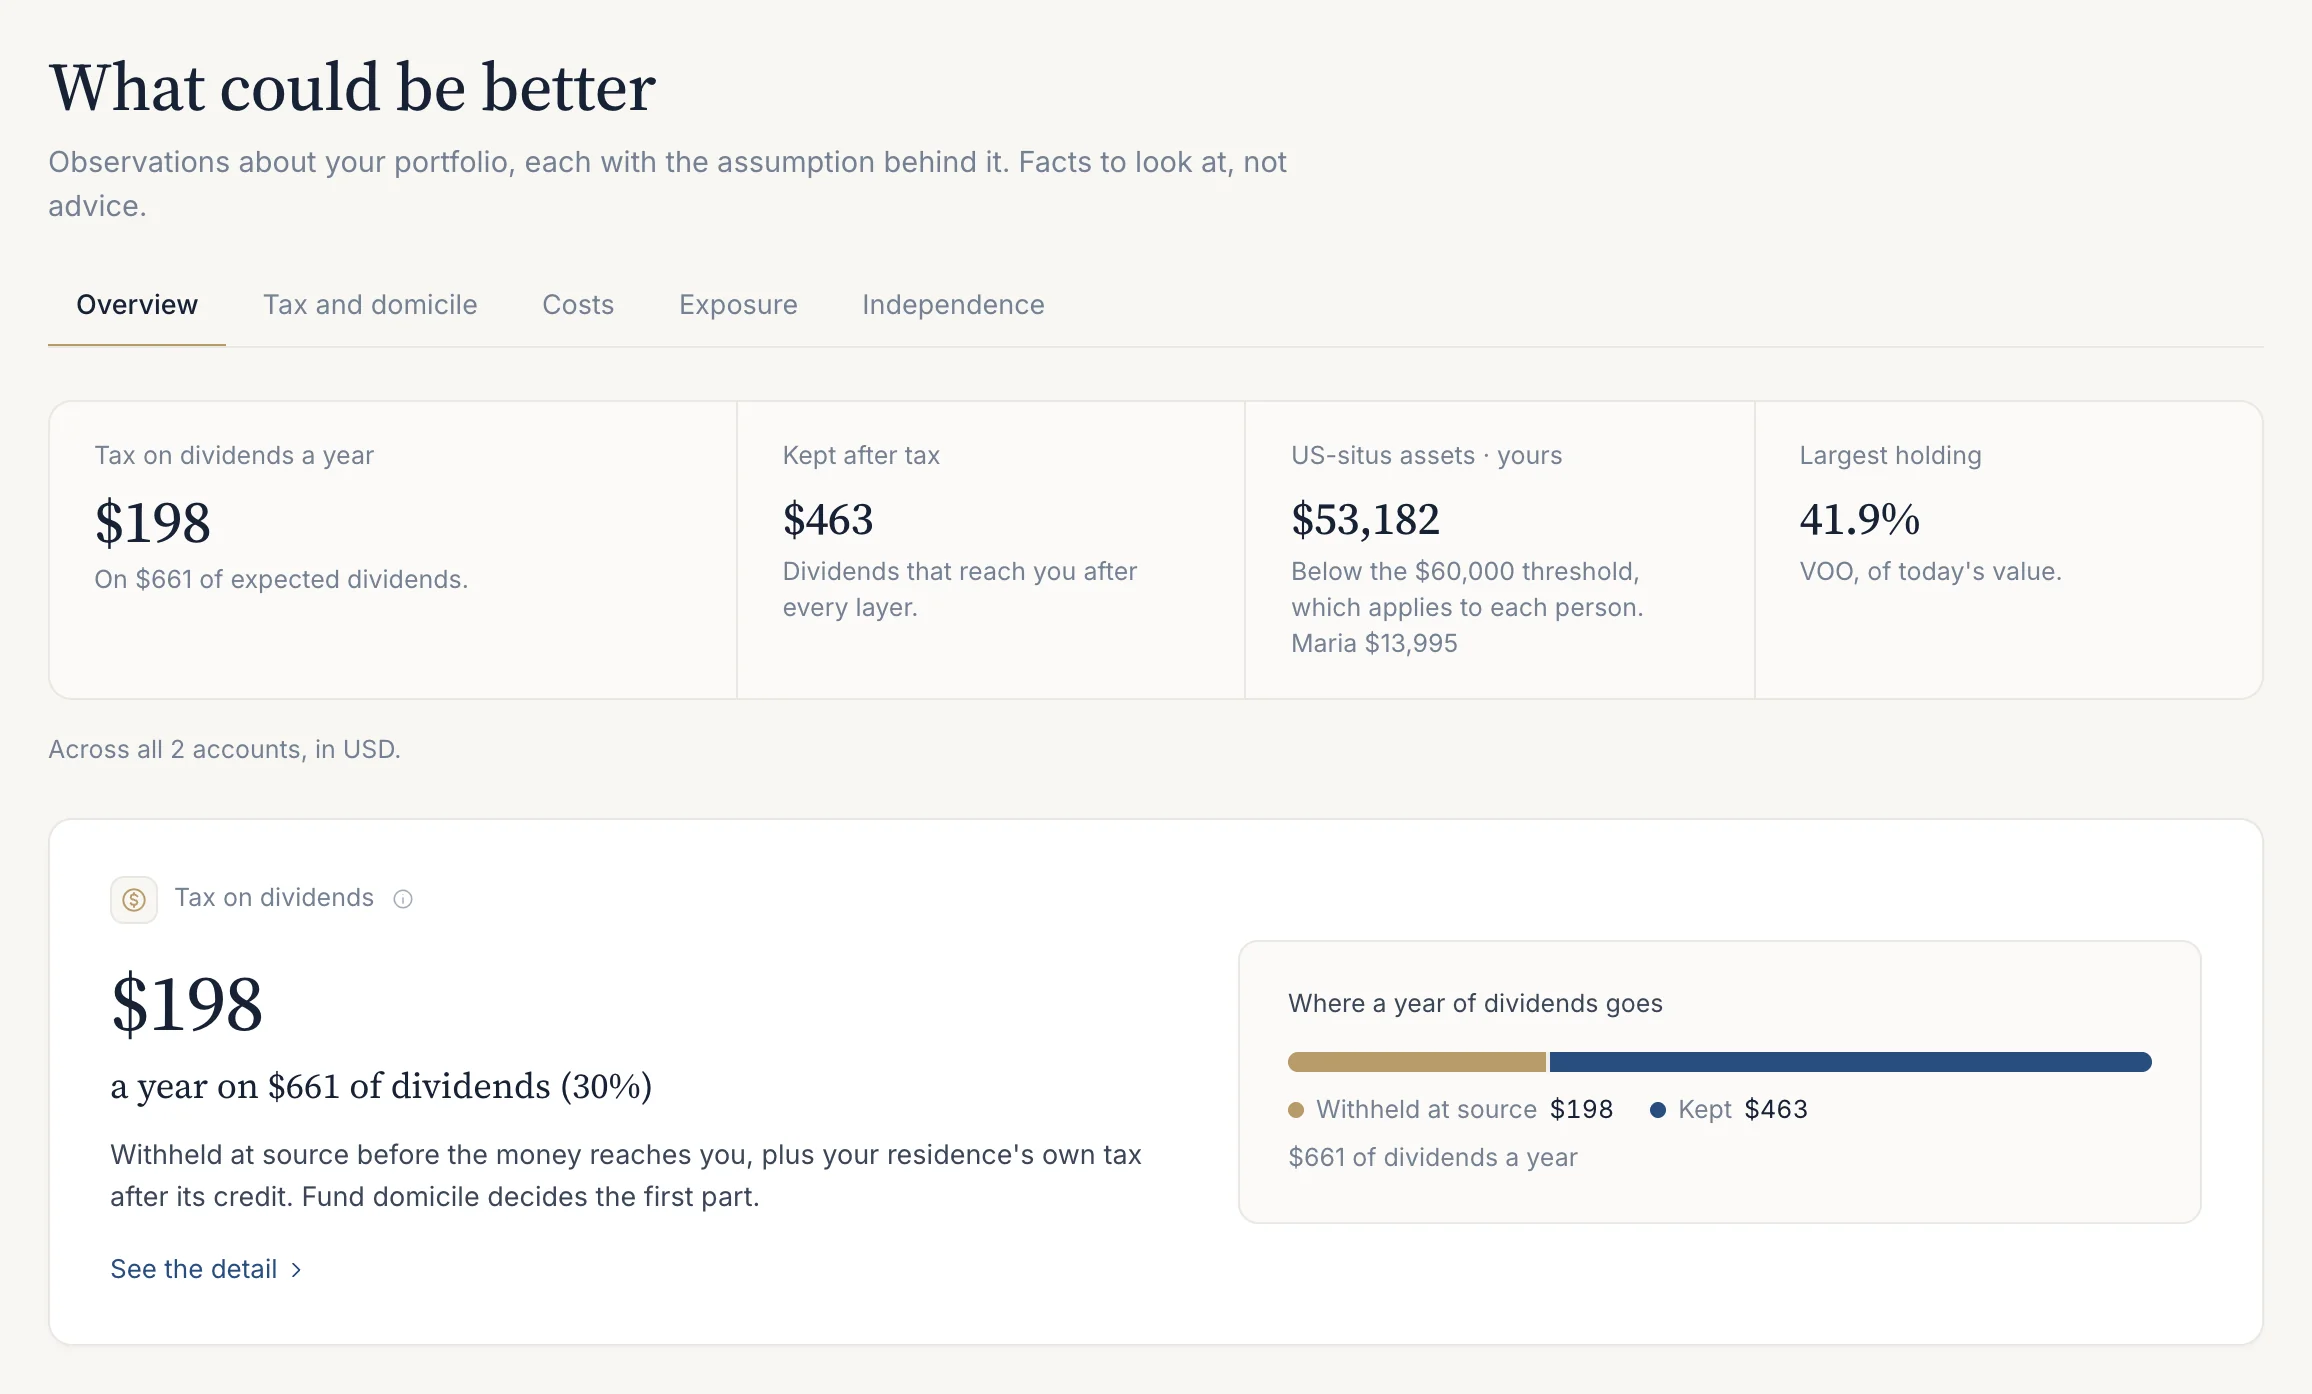Click the 41.9% largest holding value
The image size is (2312, 1394).
(1859, 520)
